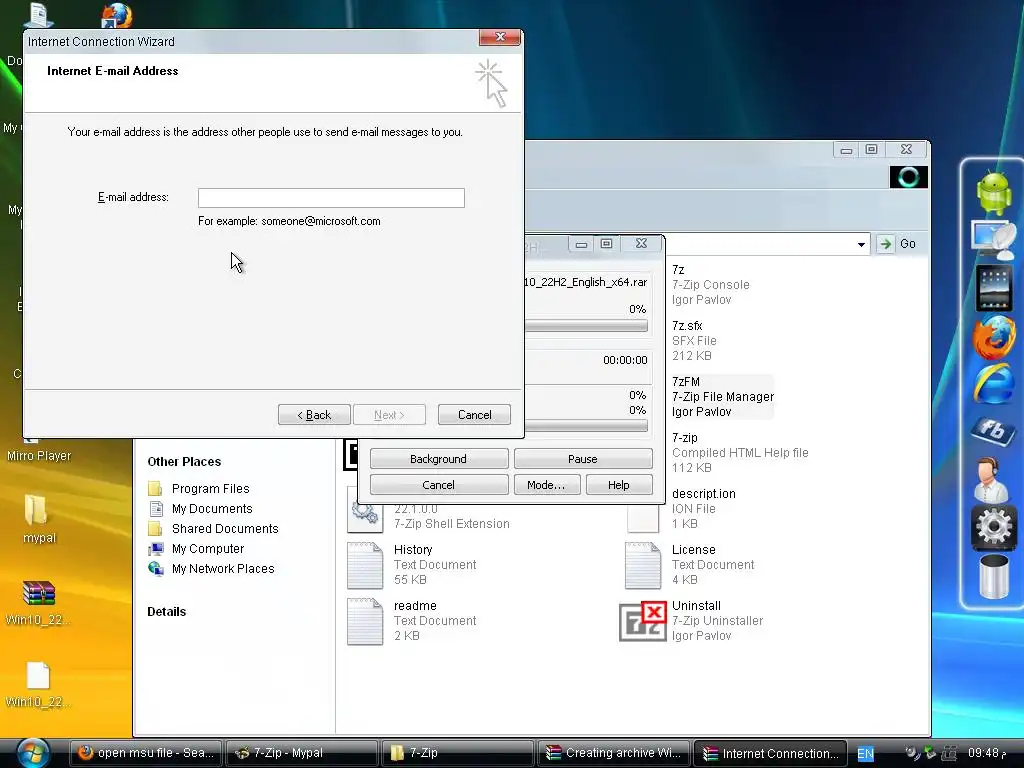Open the Mode... options in the progress dialog

point(547,485)
